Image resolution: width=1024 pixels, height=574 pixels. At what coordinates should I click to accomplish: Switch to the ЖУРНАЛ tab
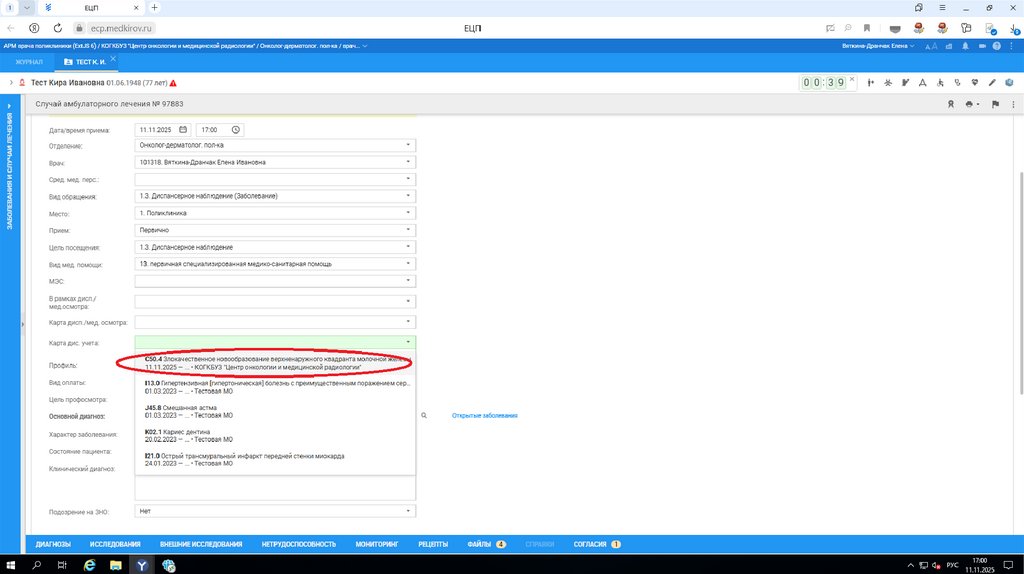pos(29,62)
